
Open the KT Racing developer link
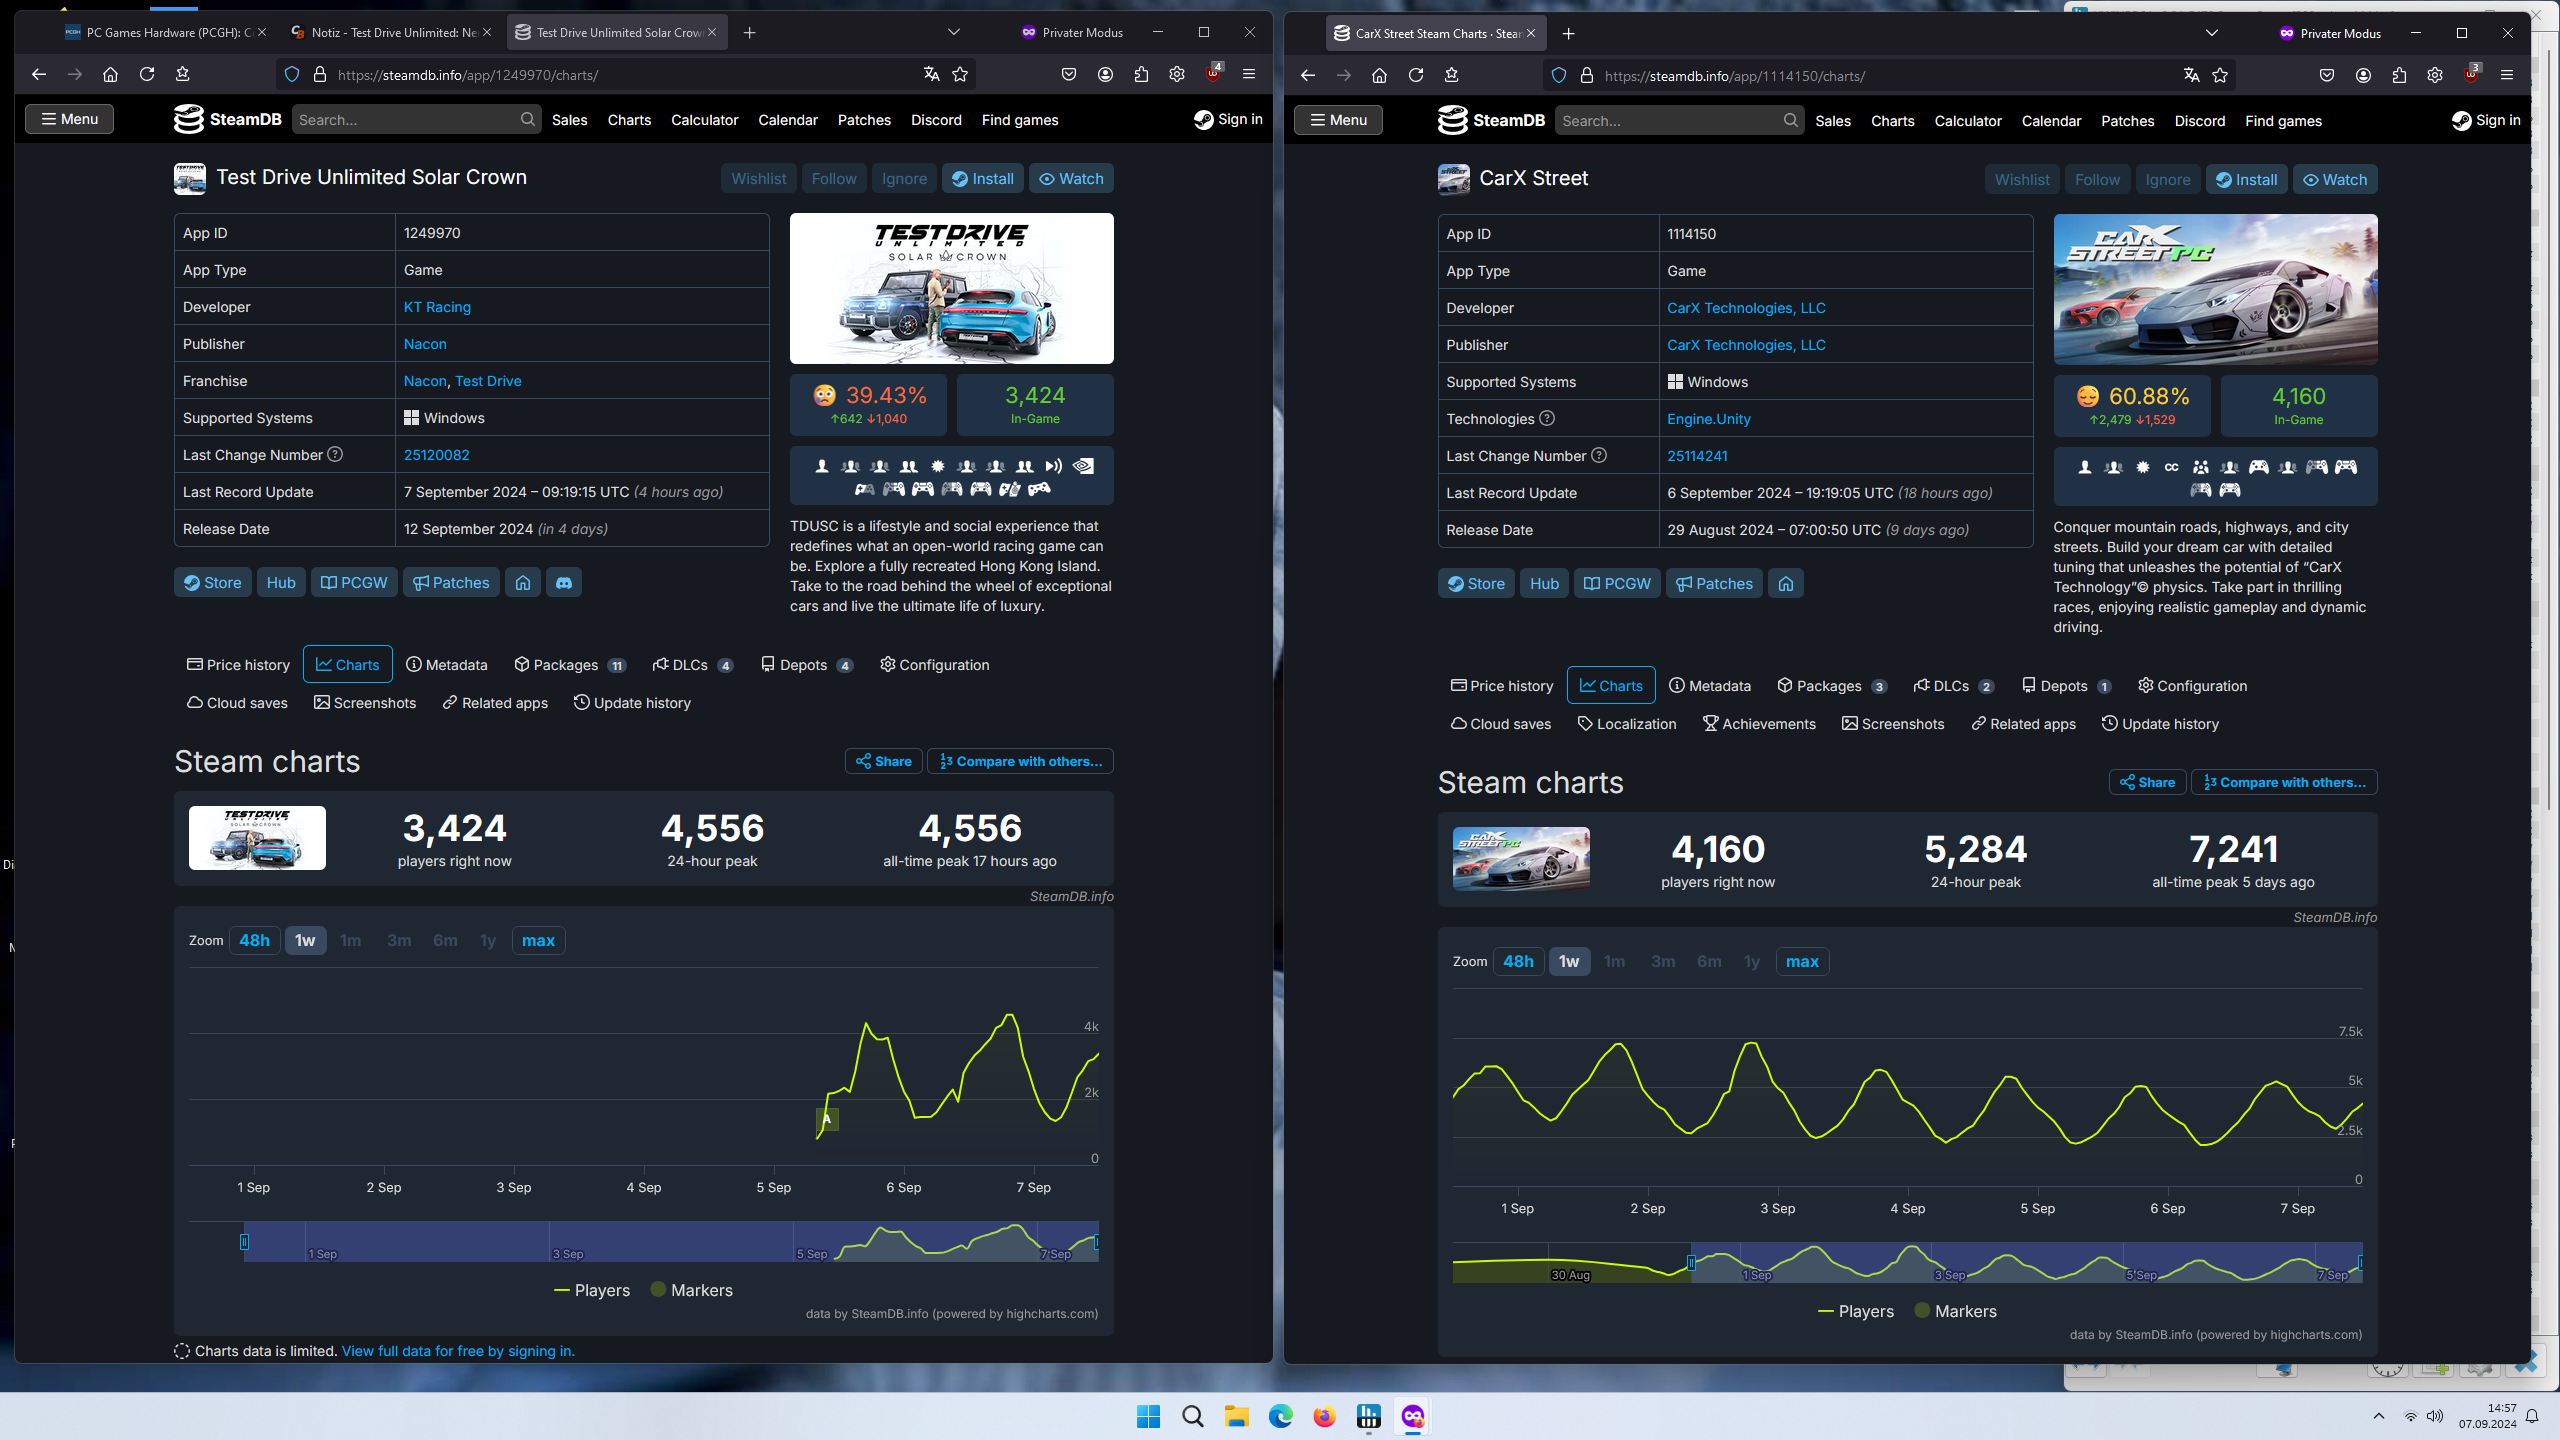coord(437,307)
